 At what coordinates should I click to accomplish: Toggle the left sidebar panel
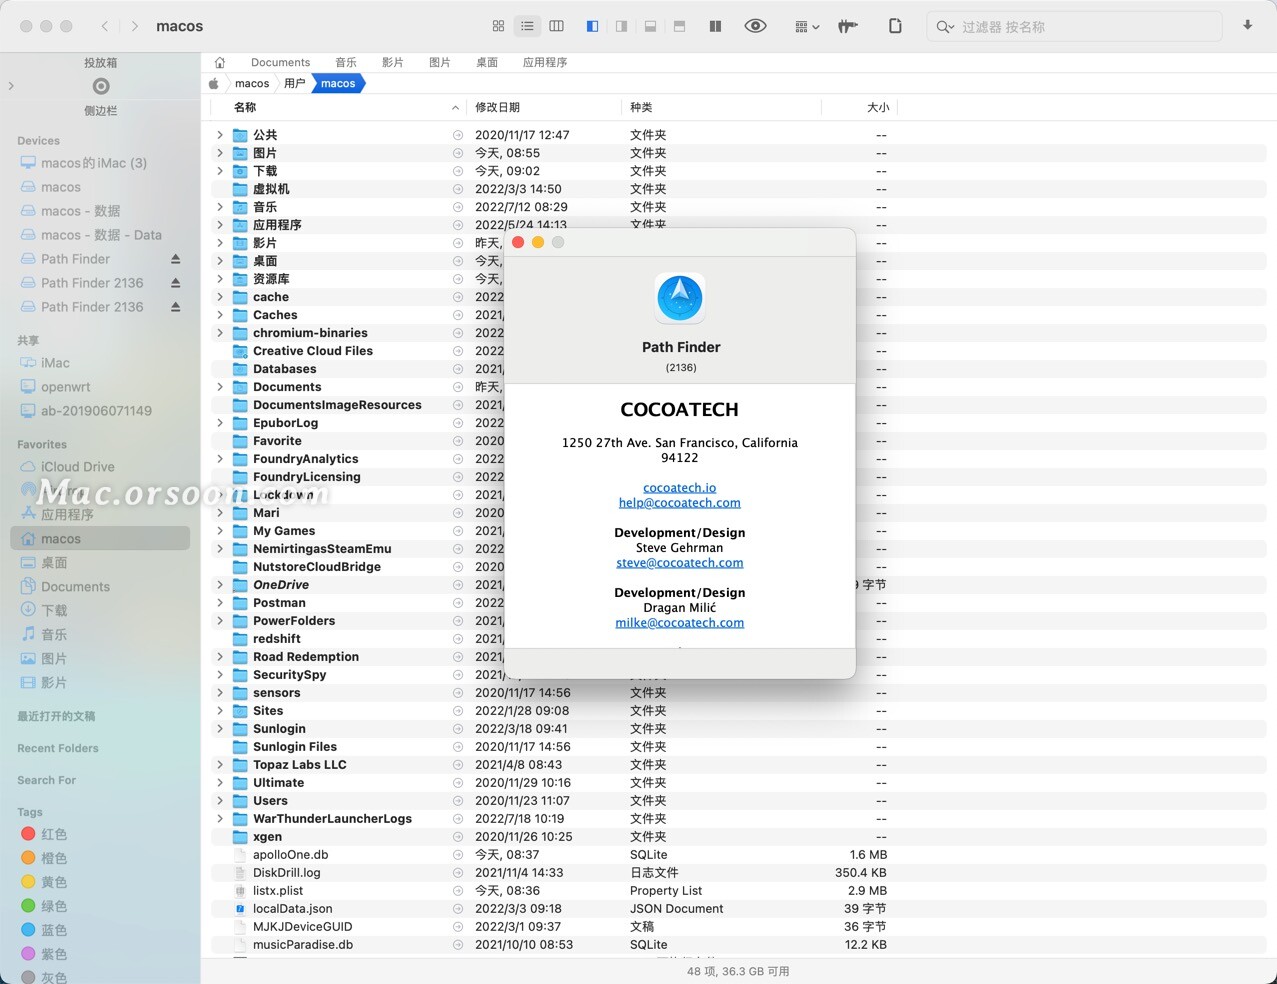[592, 26]
